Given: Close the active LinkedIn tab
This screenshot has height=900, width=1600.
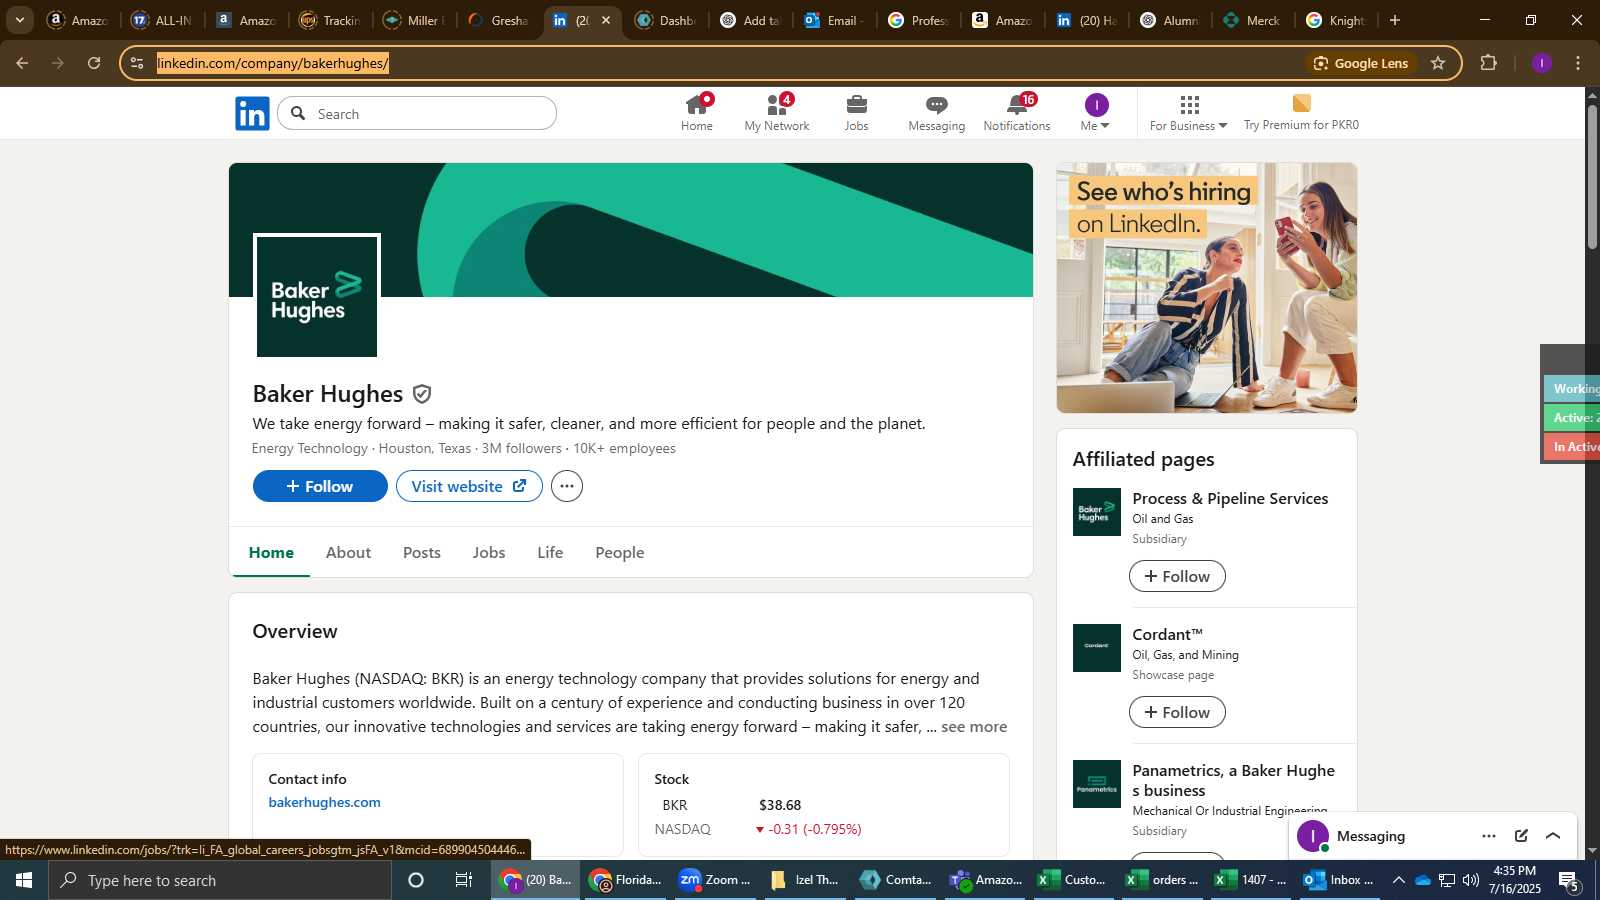Looking at the screenshot, I should tap(605, 20).
